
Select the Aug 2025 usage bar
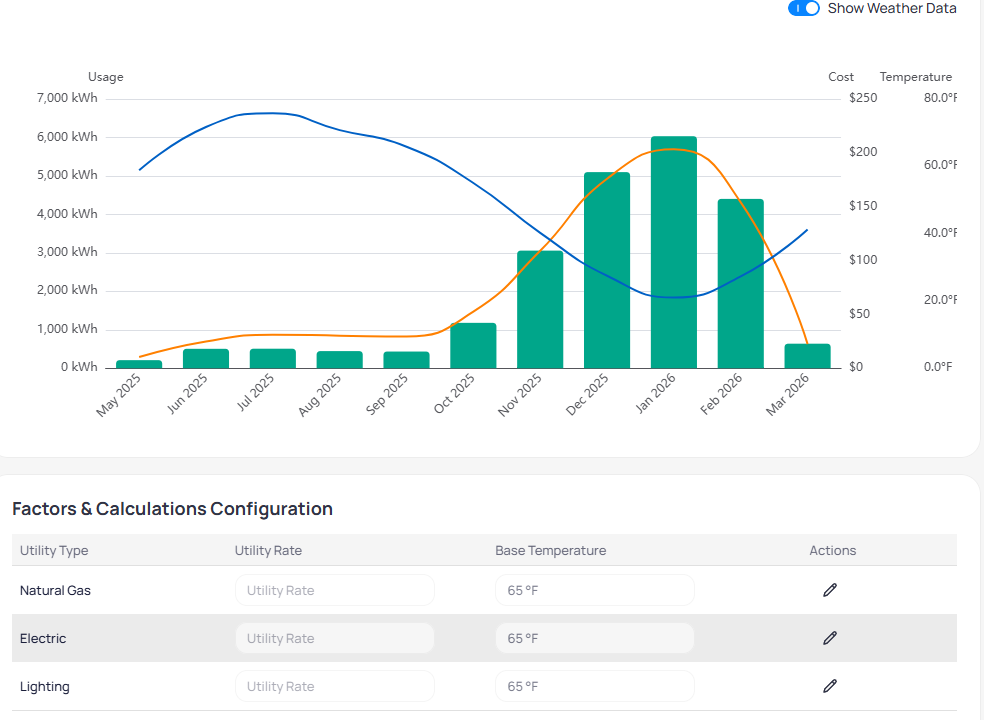point(340,360)
